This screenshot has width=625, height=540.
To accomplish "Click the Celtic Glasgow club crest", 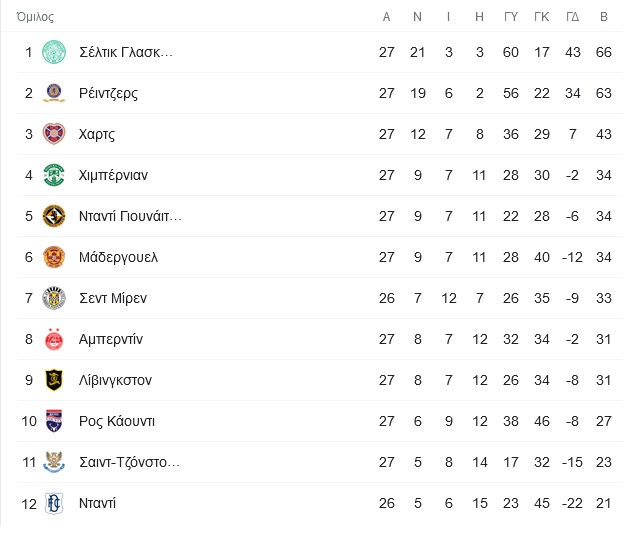I will tap(54, 52).
